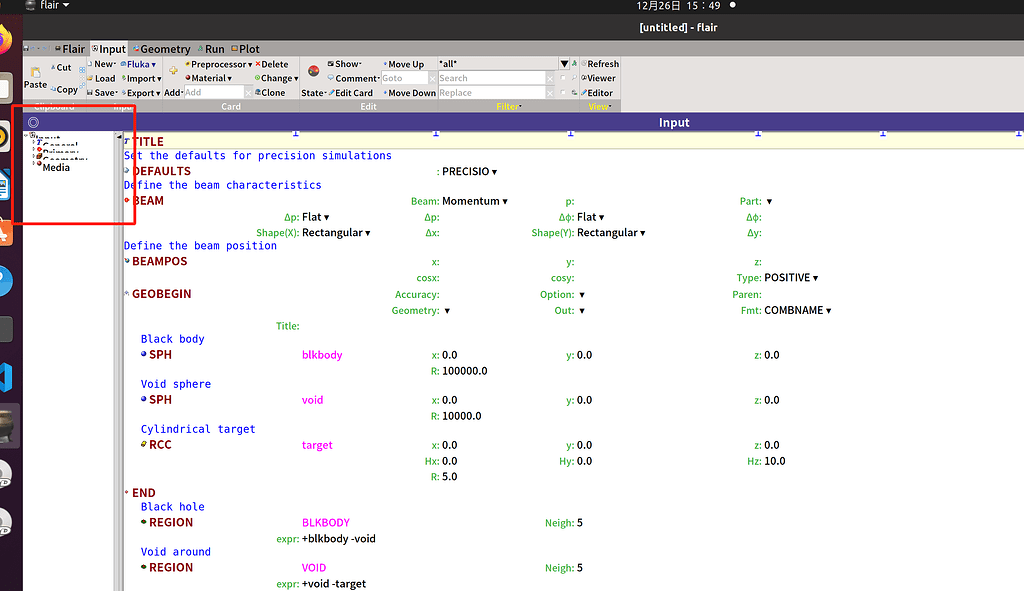Click the Save input button
The width and height of the screenshot is (1024, 591).
(x=102, y=93)
